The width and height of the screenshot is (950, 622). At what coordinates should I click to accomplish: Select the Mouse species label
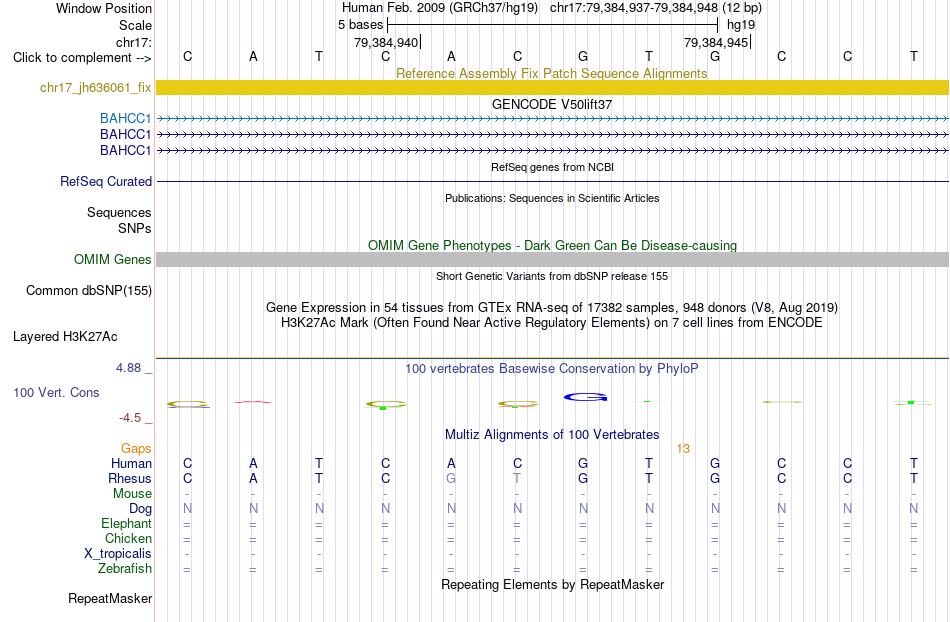tap(132, 494)
